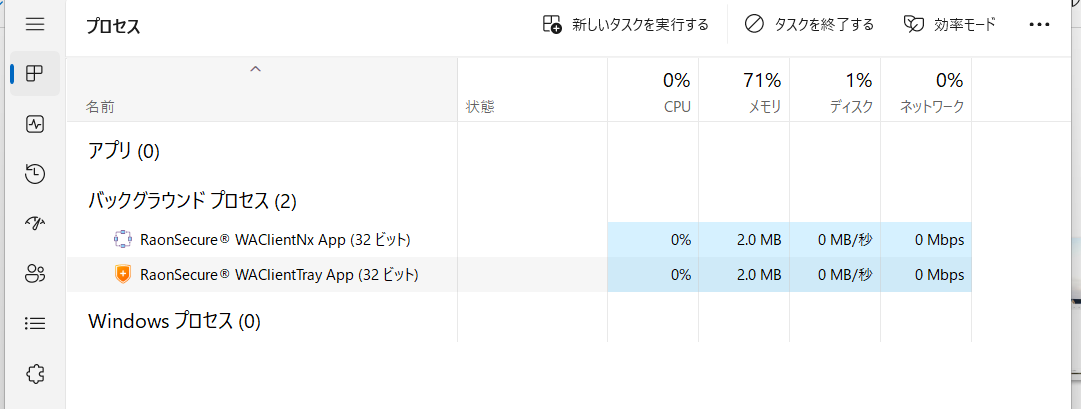The image size is (1081, 409).
Task: Open the Services puzzle-piece icon
Action: (35, 373)
